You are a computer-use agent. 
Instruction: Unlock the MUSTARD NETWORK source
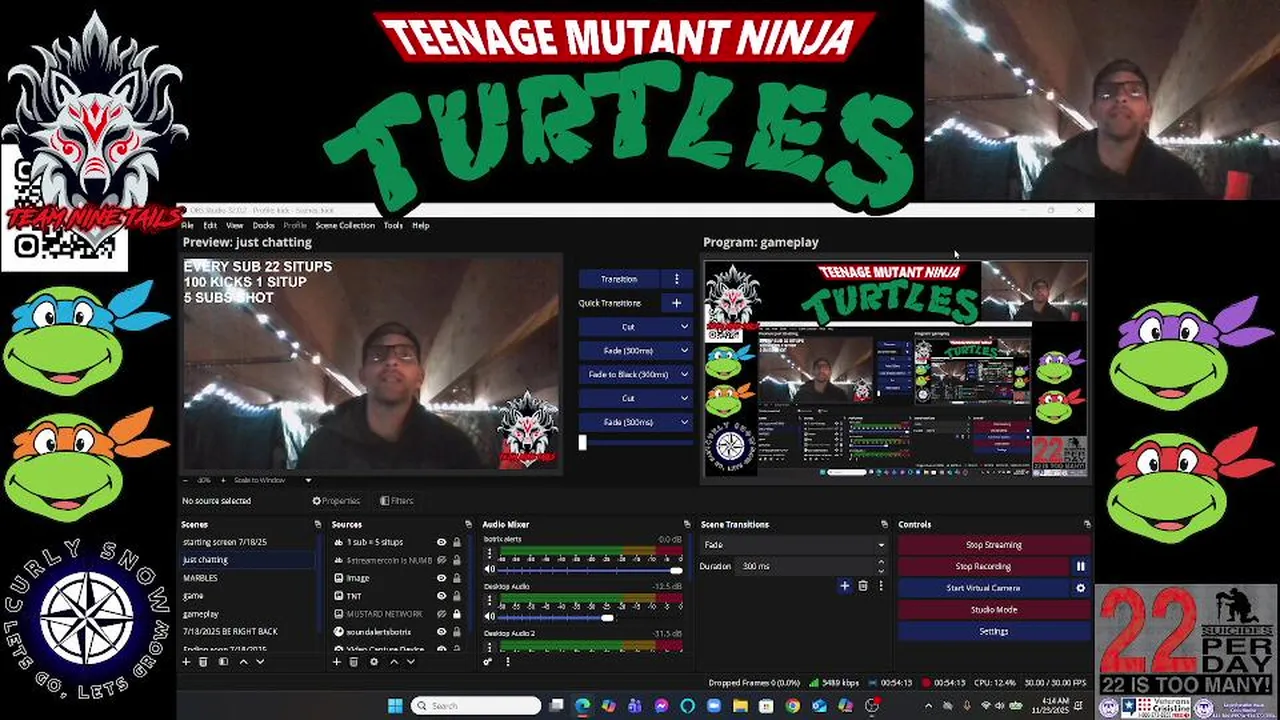457,614
